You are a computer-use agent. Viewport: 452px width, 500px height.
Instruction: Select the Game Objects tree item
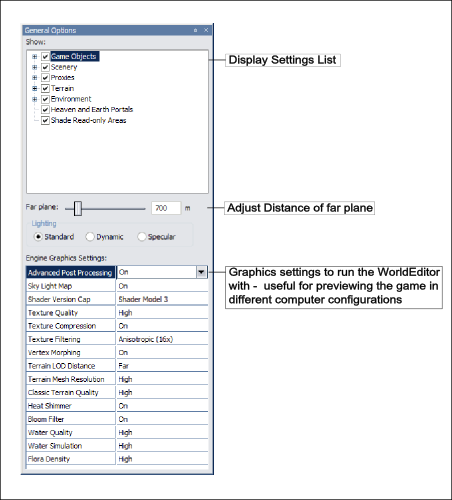[74, 56]
